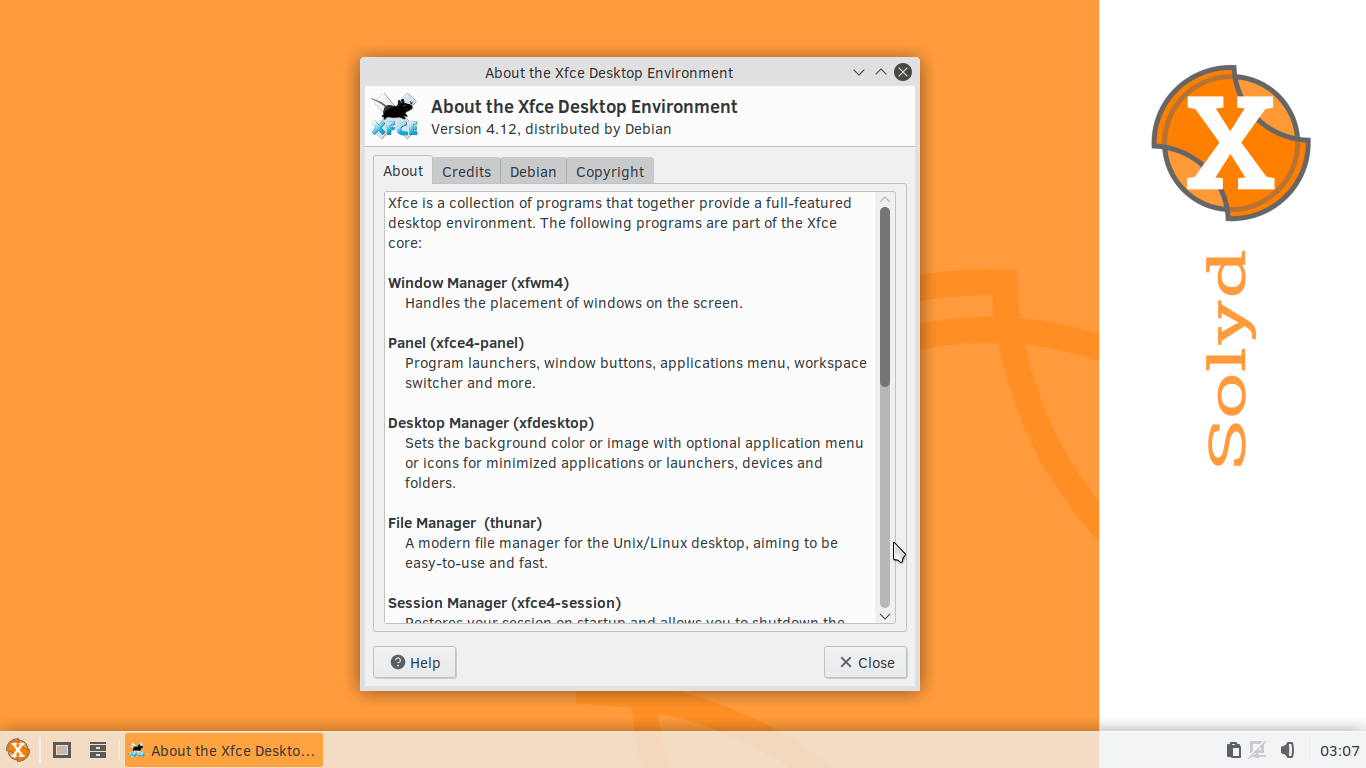The height and width of the screenshot is (768, 1366).
Task: Click the "Session Manager (xfce4-session)" heading
Action: [504, 603]
